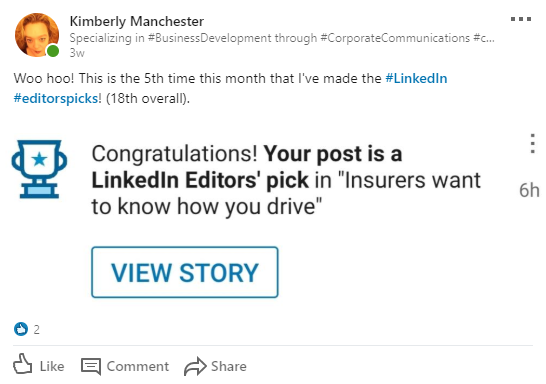Open the notification's vertical three-dot menu
546x384 pixels.
[532, 143]
